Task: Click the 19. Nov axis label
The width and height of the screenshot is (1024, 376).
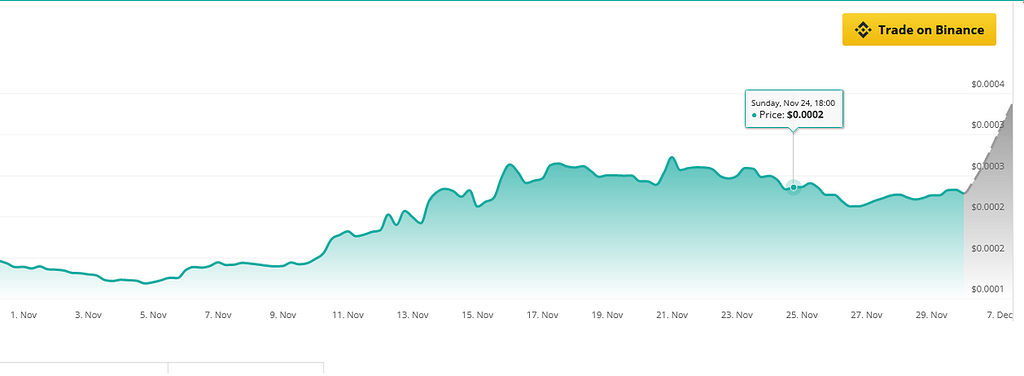Action: pyautogui.click(x=607, y=315)
